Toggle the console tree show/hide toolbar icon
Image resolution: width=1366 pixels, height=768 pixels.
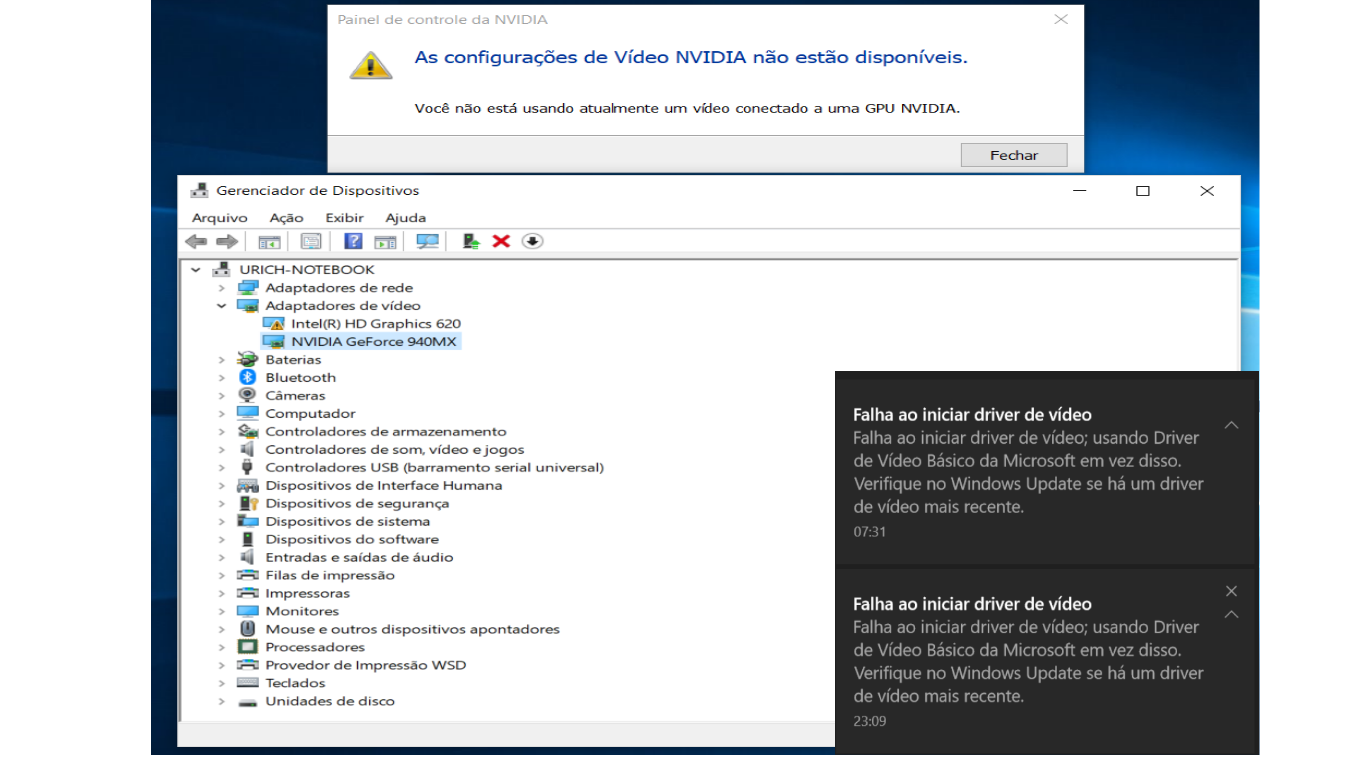tap(269, 241)
